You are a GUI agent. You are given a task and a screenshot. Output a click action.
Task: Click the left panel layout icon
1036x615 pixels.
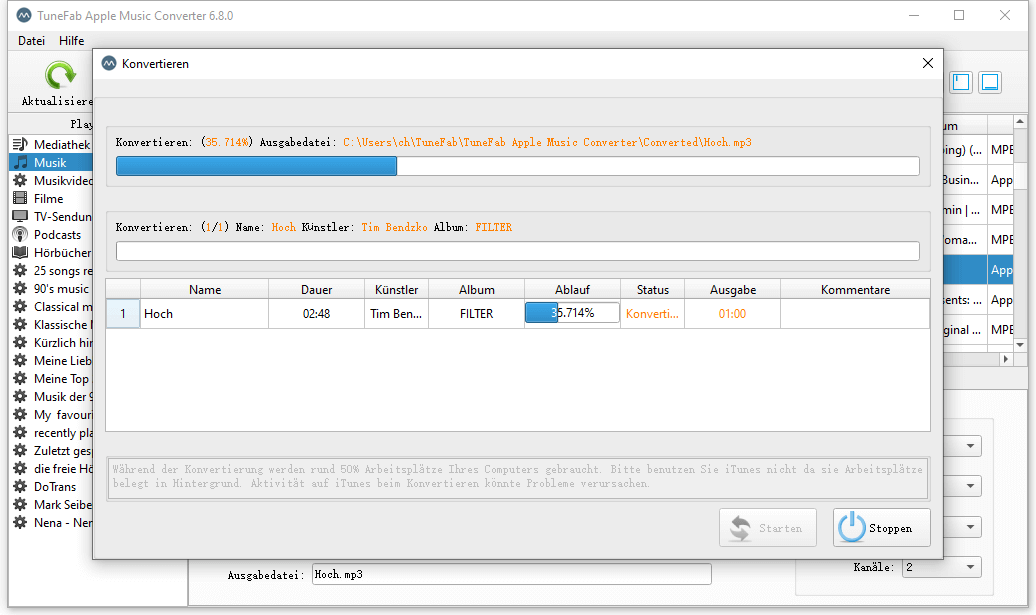(961, 82)
